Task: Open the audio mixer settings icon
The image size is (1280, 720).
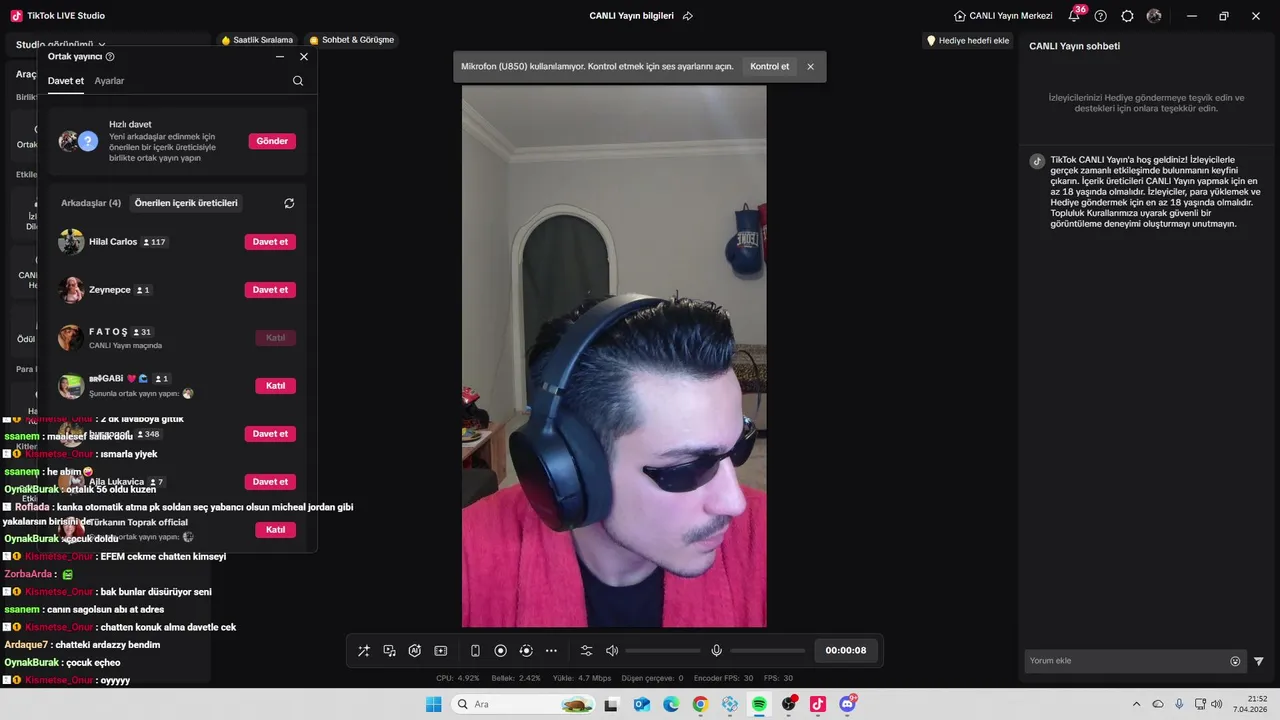Action: pos(587,651)
